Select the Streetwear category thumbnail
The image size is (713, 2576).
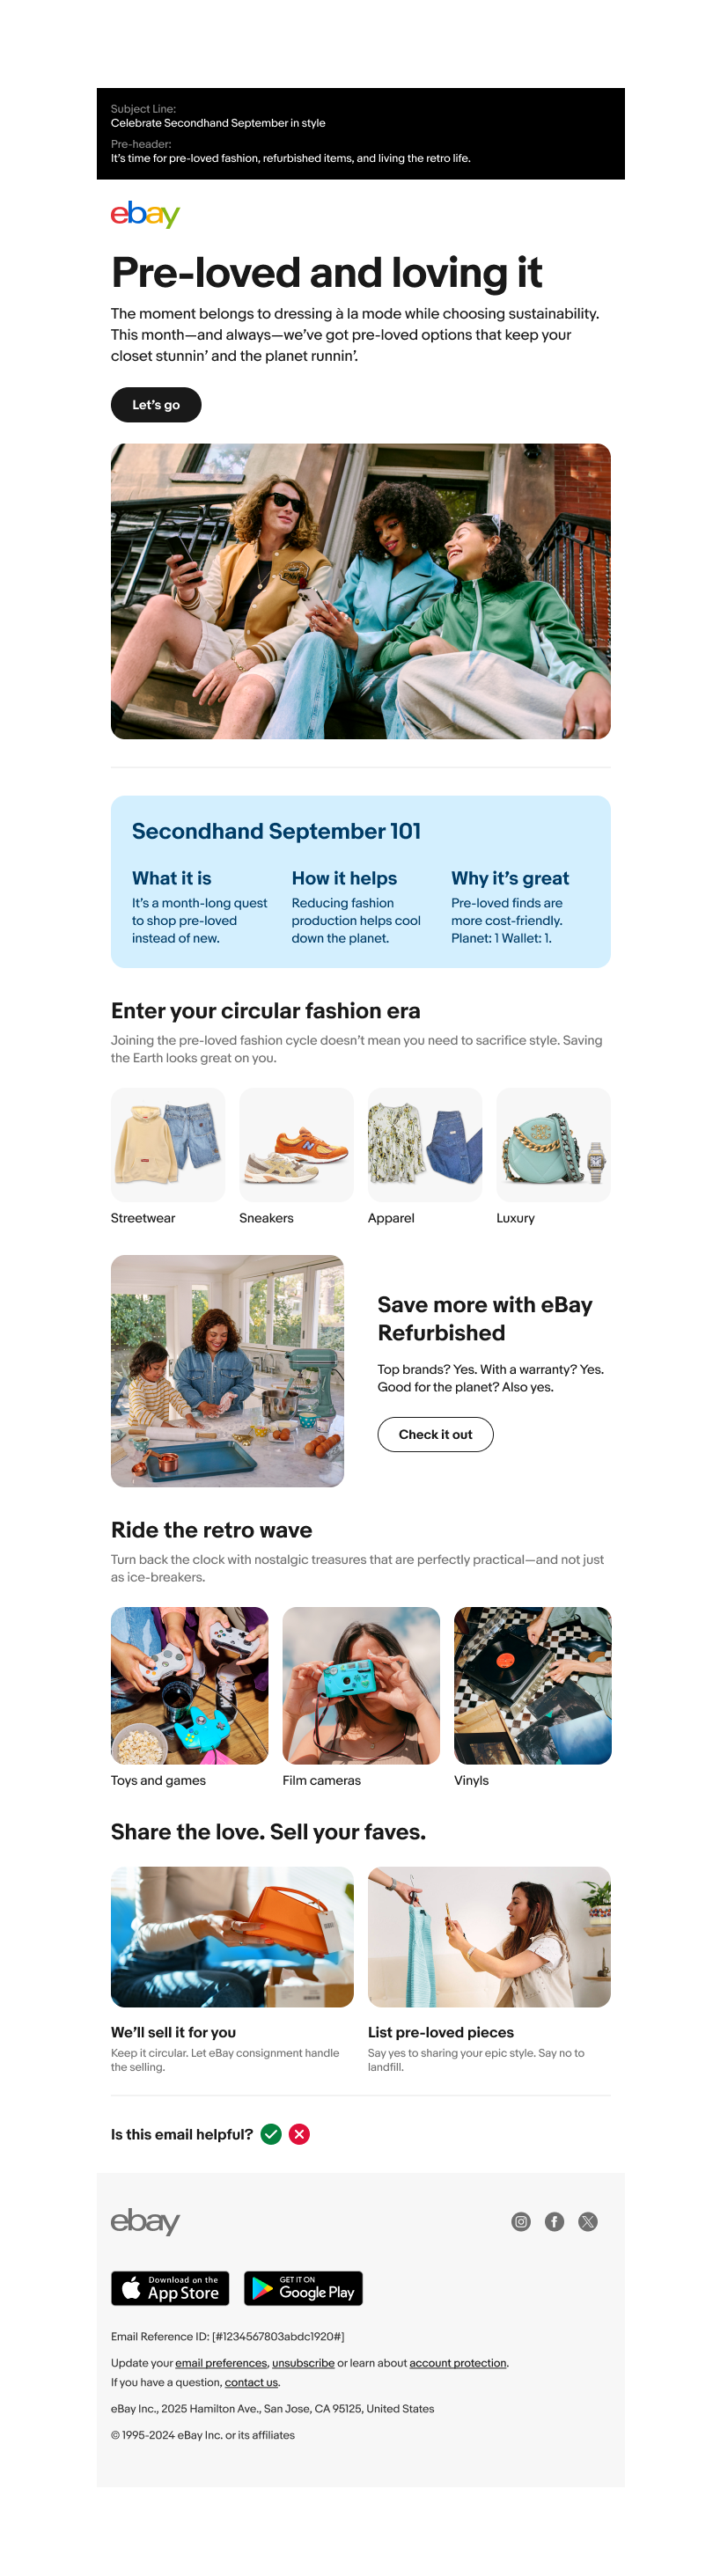(168, 1145)
